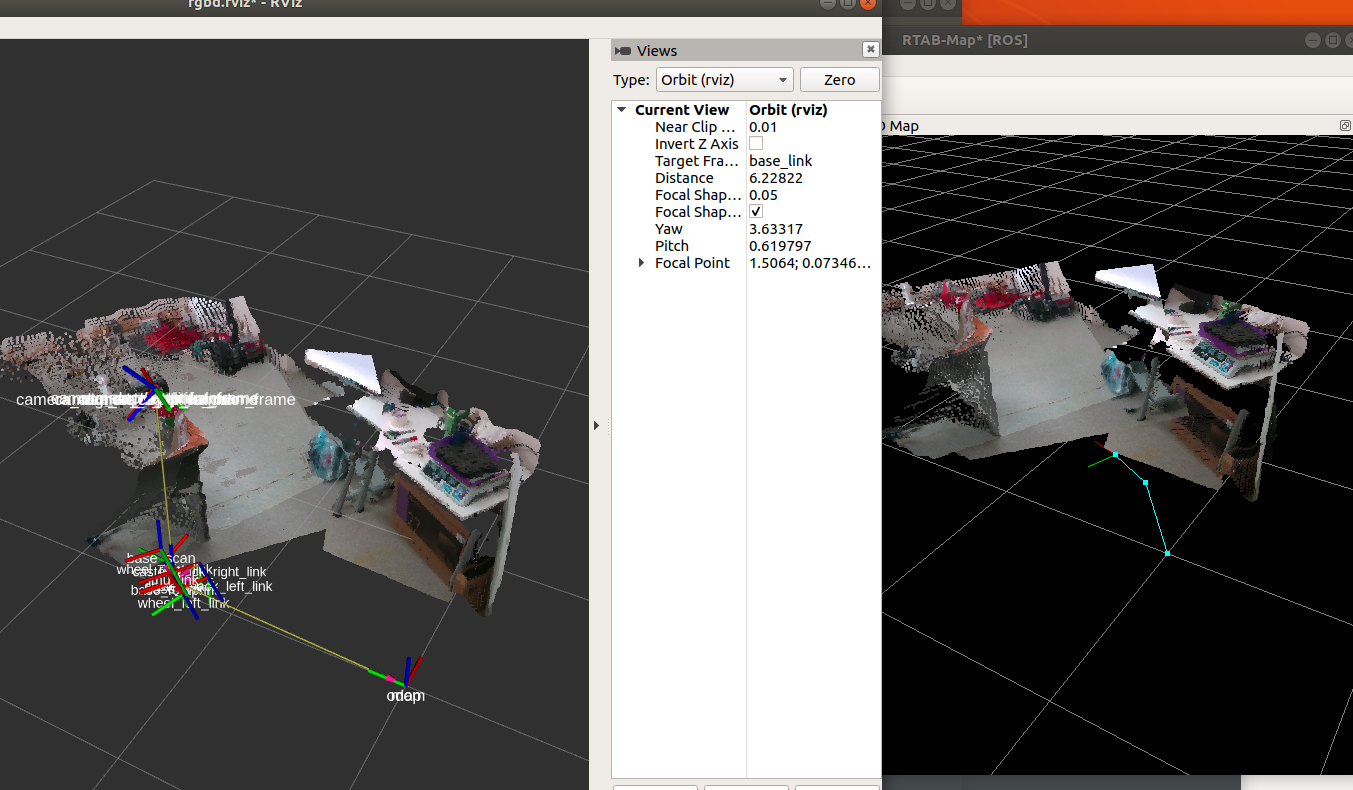Click the panel collapse arrow beside the Views panel
Image resolution: width=1353 pixels, height=790 pixels.
pyautogui.click(x=596, y=425)
